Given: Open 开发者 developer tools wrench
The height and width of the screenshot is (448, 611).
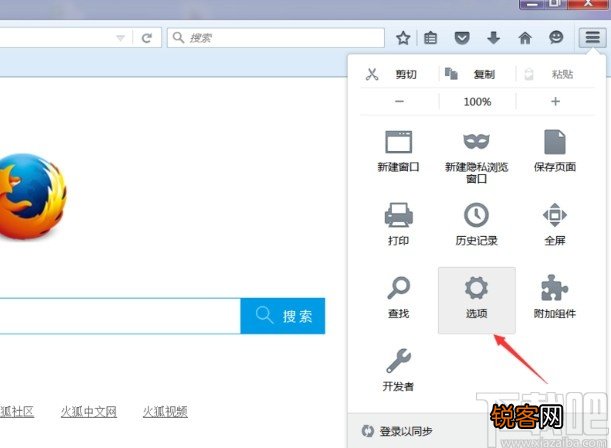Looking at the screenshot, I should click(398, 370).
